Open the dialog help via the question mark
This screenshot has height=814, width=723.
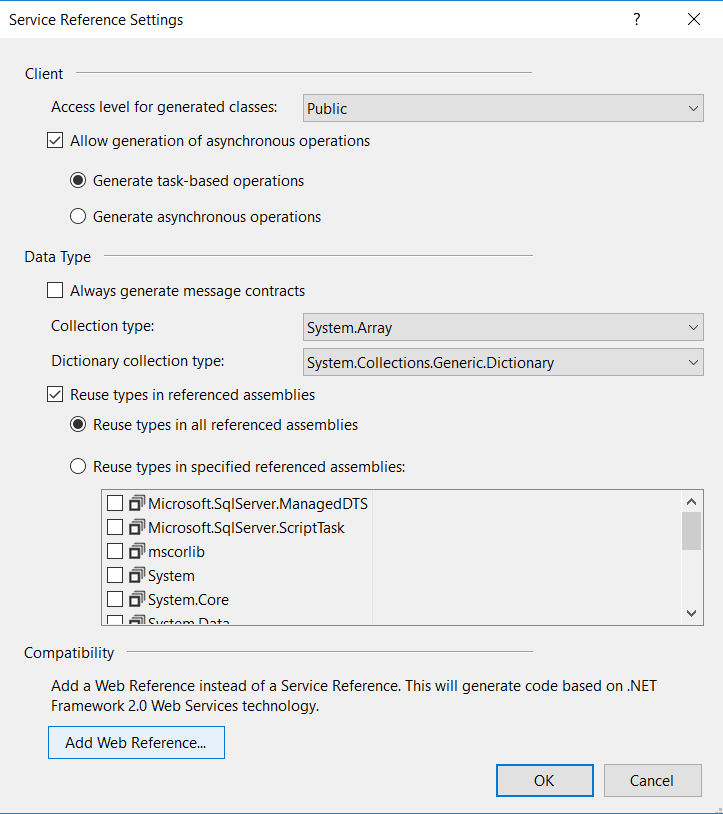coord(637,19)
